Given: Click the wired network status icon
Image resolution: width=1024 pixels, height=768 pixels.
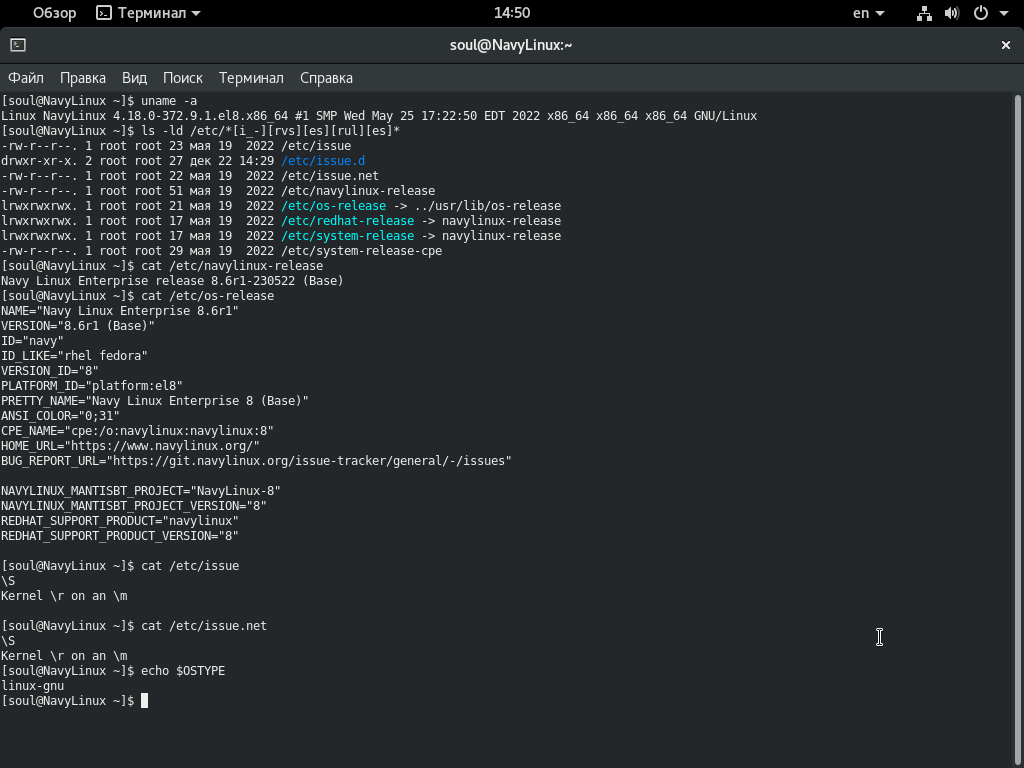Looking at the screenshot, I should pyautogui.click(x=924, y=13).
